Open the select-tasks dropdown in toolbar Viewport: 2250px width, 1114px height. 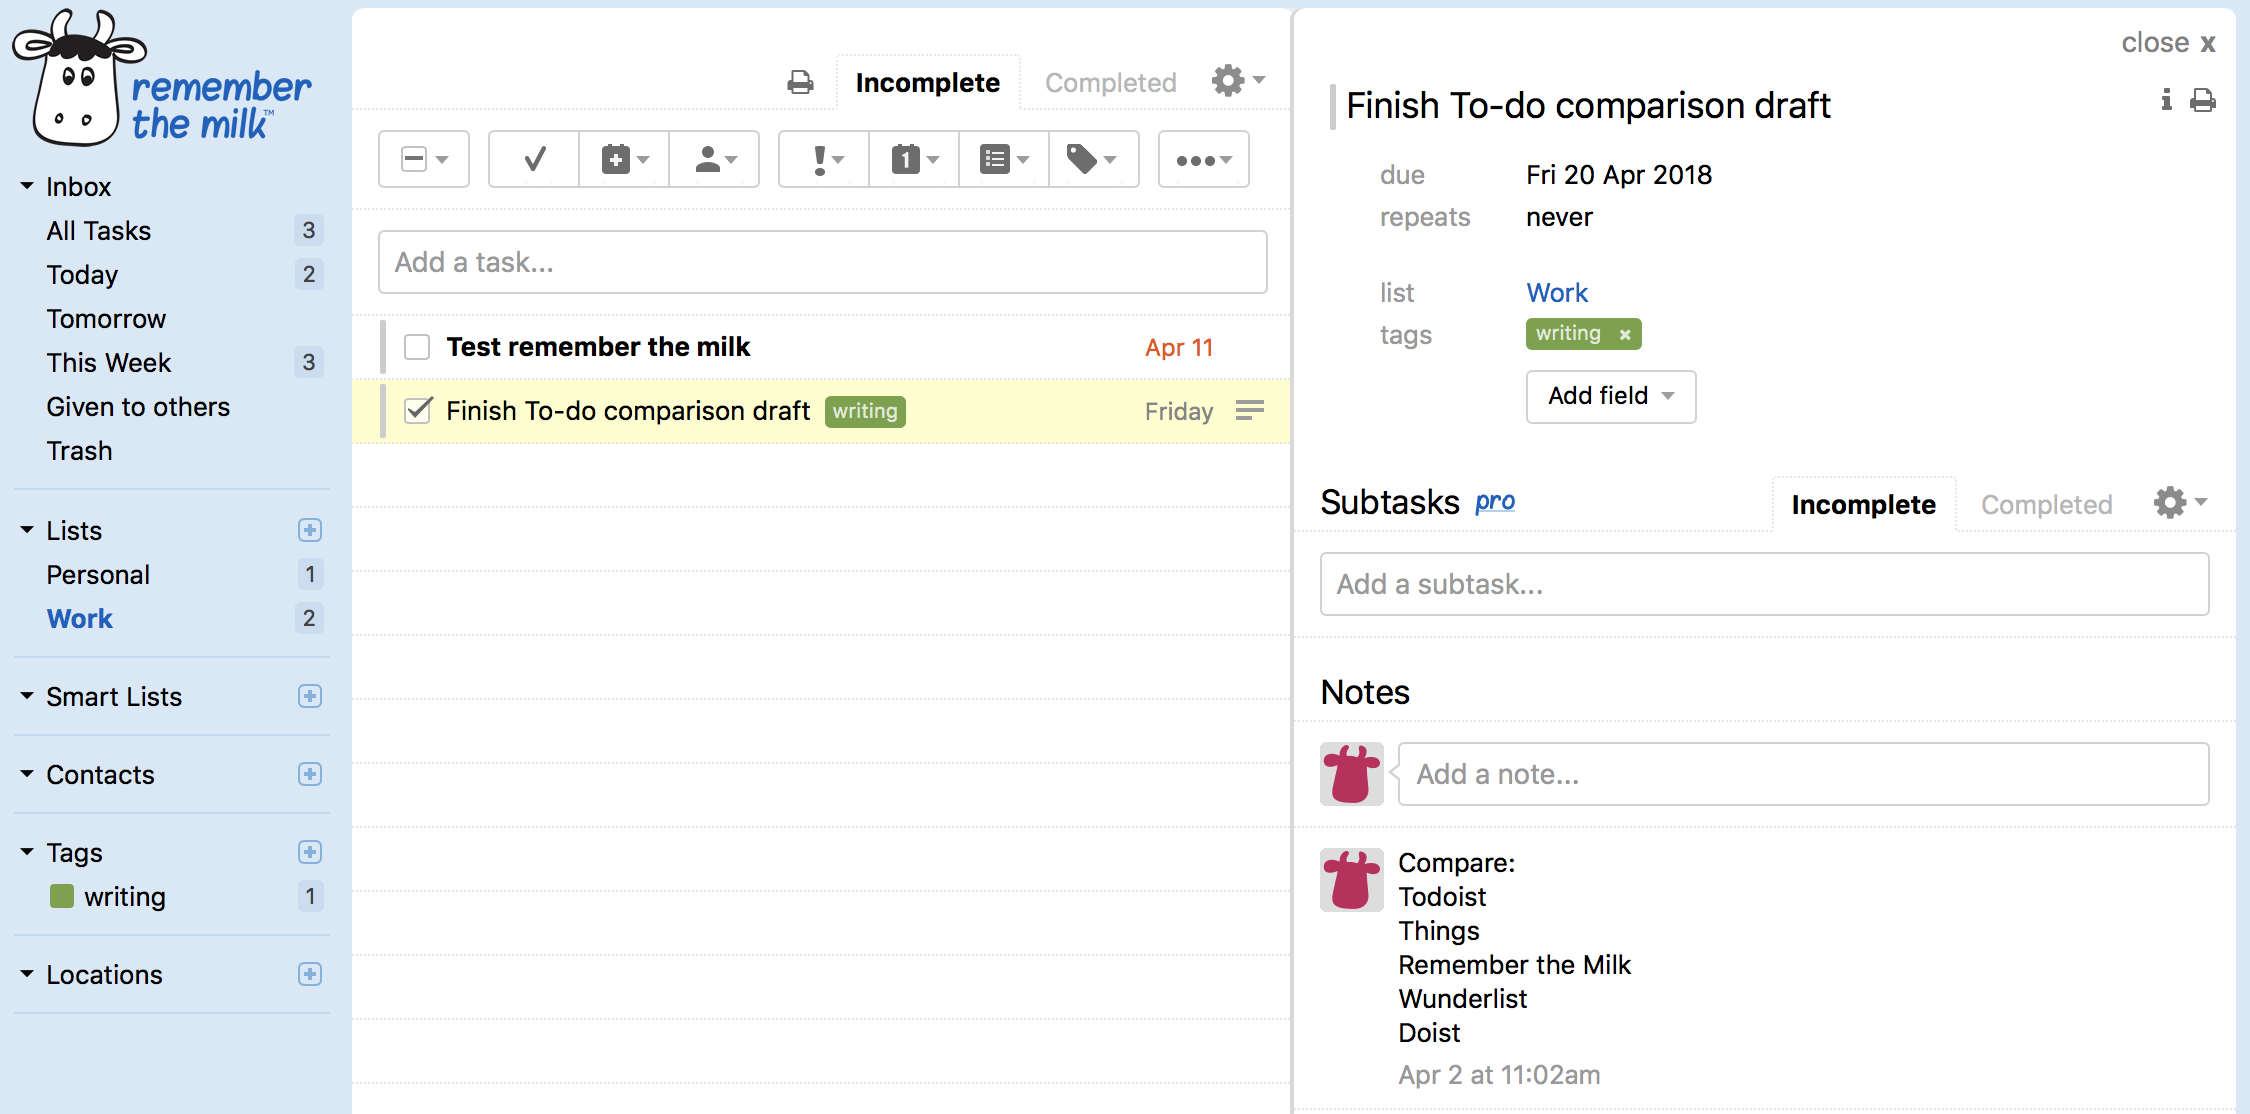coord(424,159)
